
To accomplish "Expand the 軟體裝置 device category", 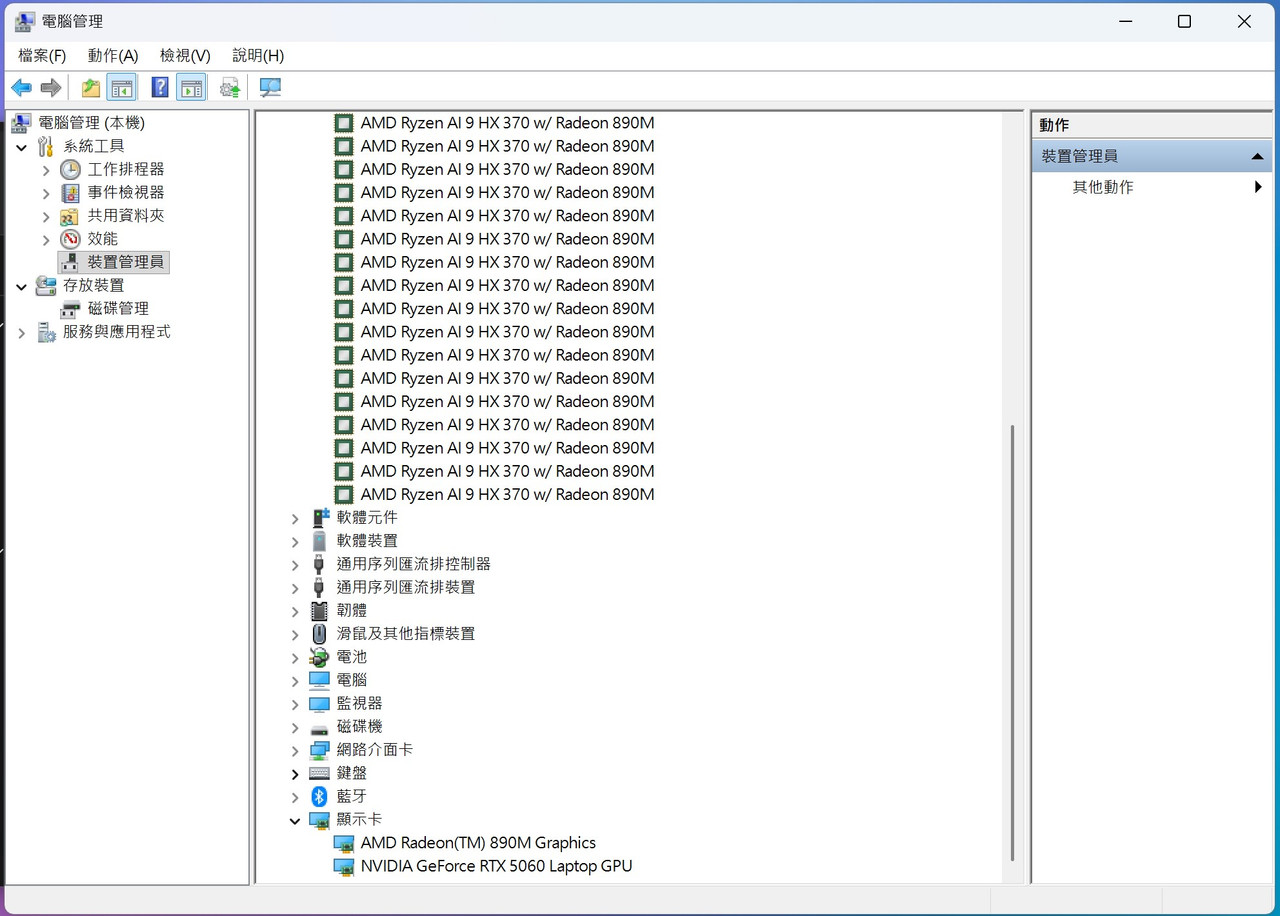I will click(295, 542).
